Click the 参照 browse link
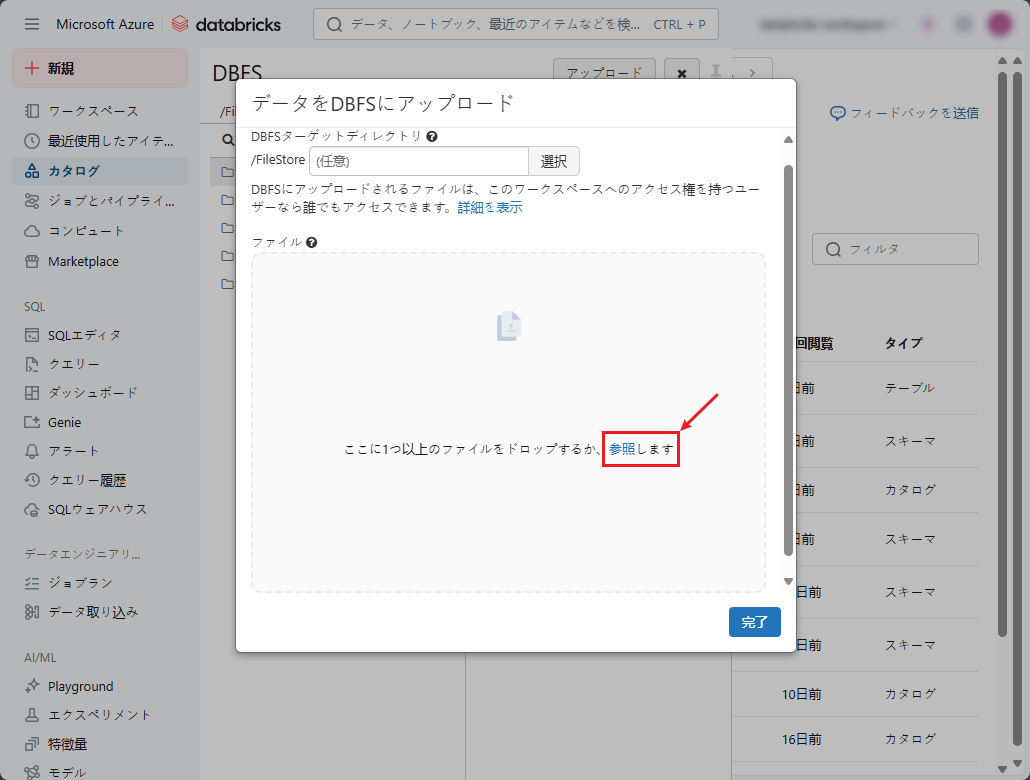This screenshot has width=1030, height=780. point(622,450)
